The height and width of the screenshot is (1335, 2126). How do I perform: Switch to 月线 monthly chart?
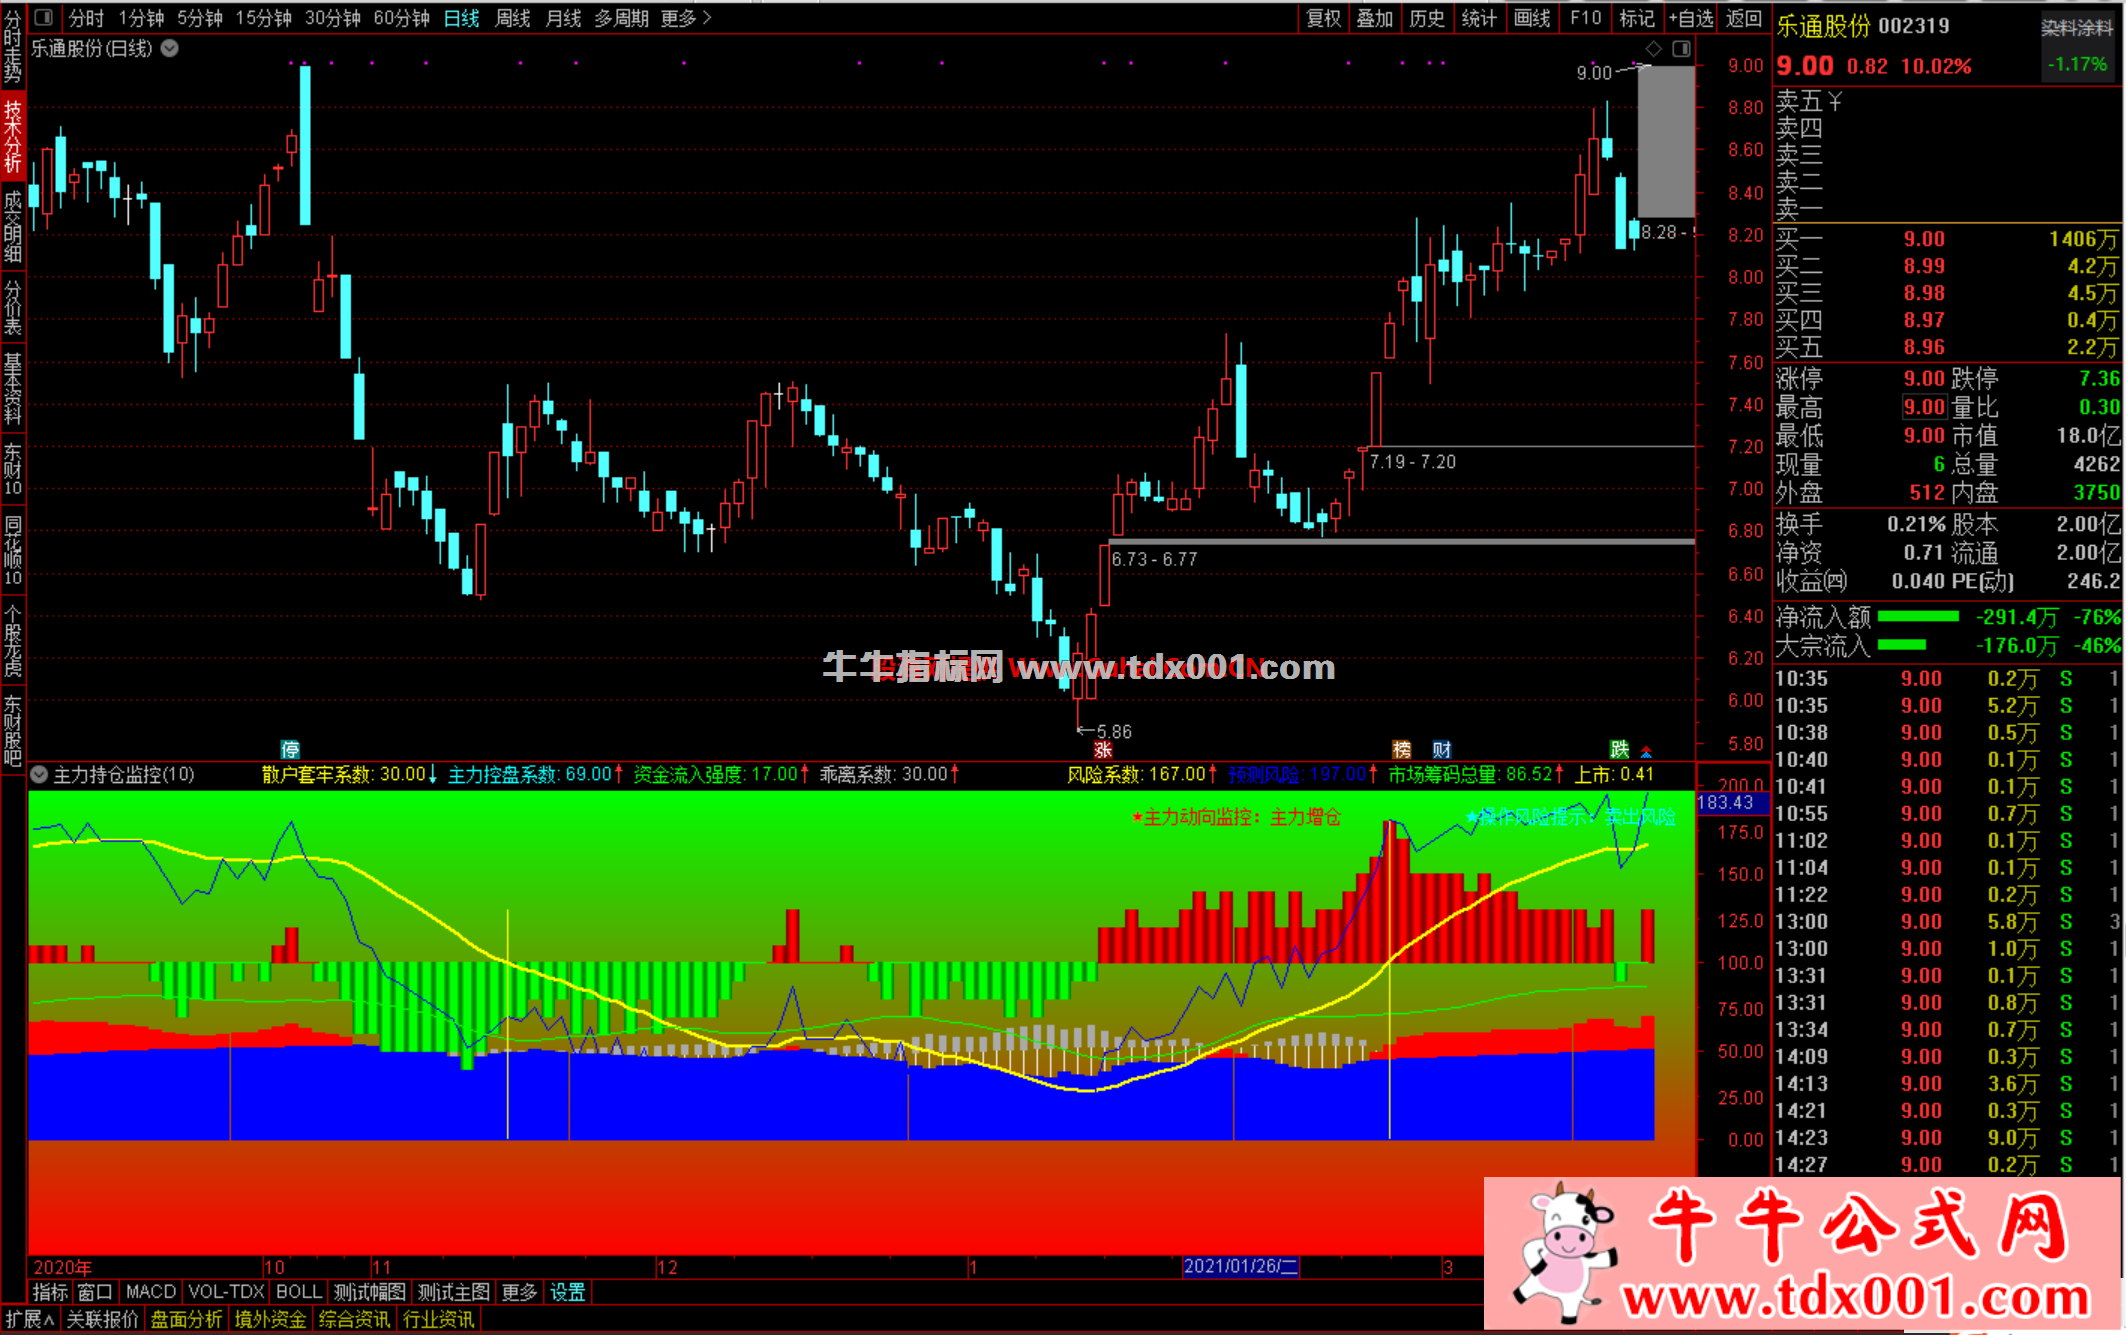click(x=563, y=18)
